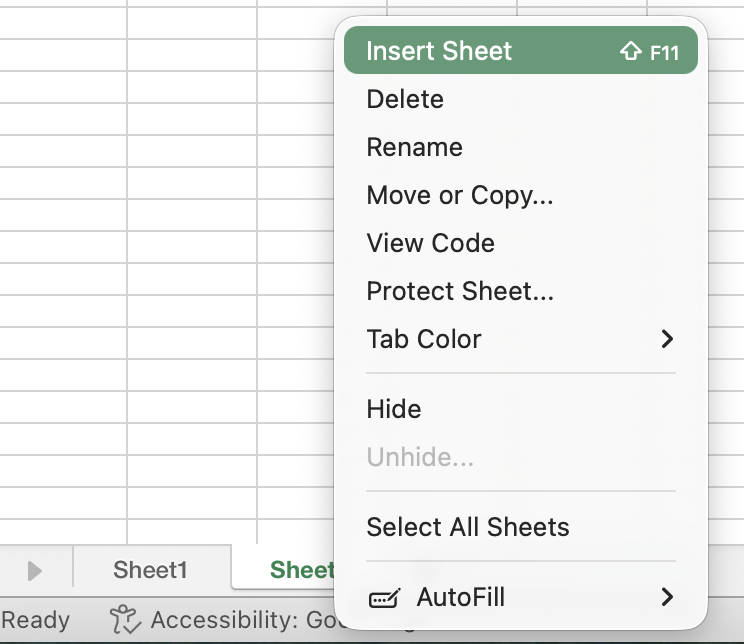Choose Select All Sheets
Viewport: 744px width, 644px height.
467,527
